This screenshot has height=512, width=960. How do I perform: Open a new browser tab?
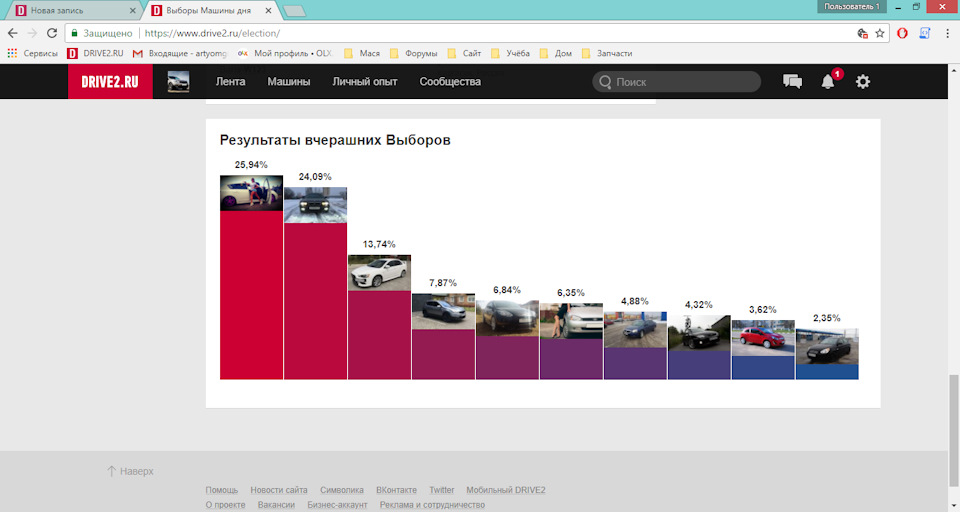pos(294,11)
